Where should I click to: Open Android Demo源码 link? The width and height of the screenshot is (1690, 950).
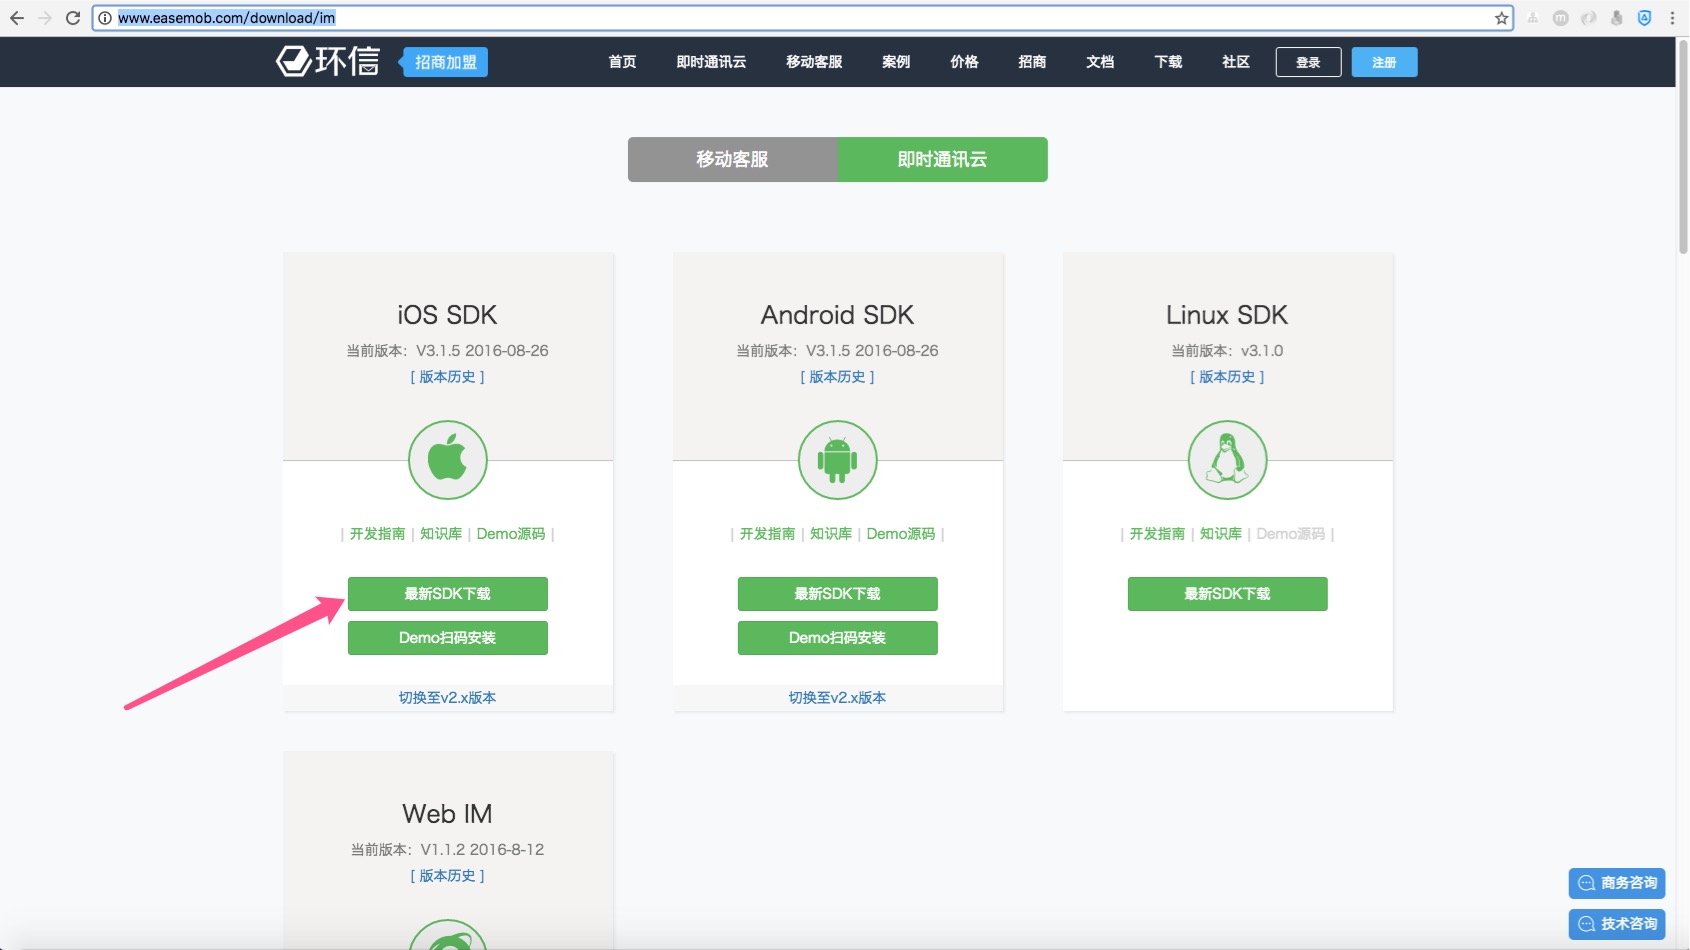[901, 534]
